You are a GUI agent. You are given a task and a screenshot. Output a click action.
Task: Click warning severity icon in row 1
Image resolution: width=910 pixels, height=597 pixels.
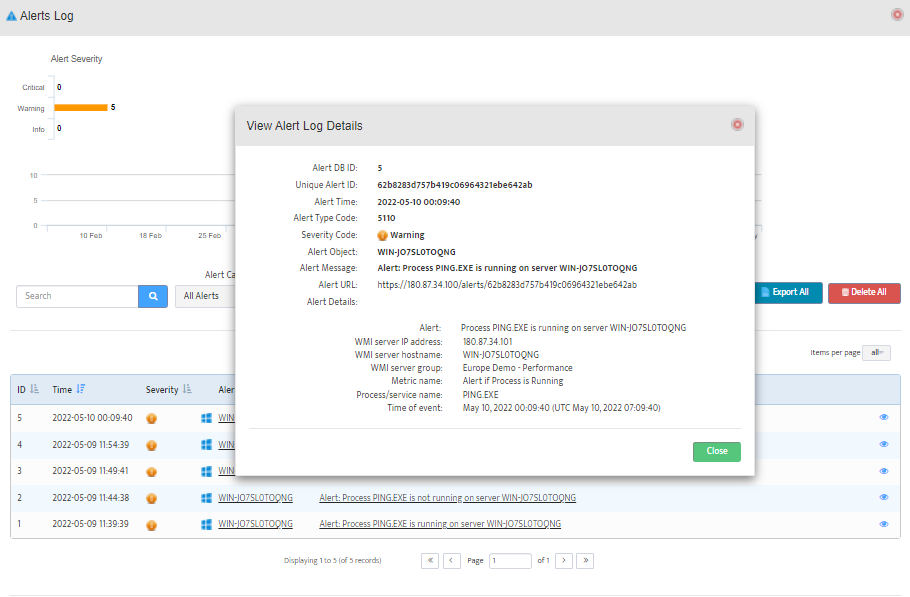(x=151, y=525)
